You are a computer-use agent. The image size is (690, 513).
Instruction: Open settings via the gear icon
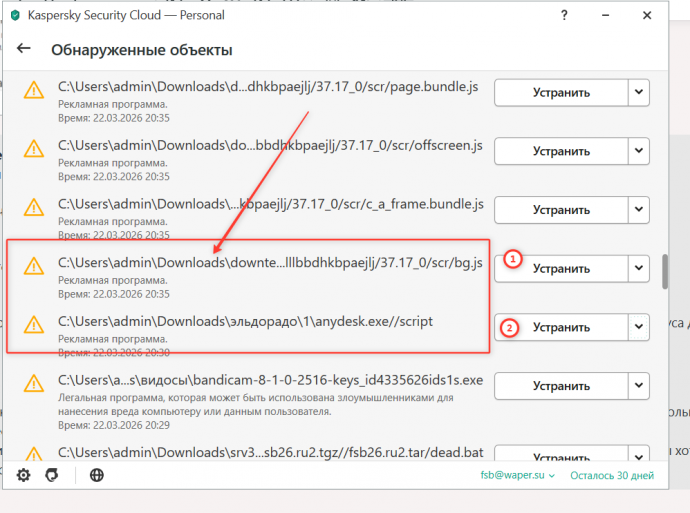[x=23, y=475]
